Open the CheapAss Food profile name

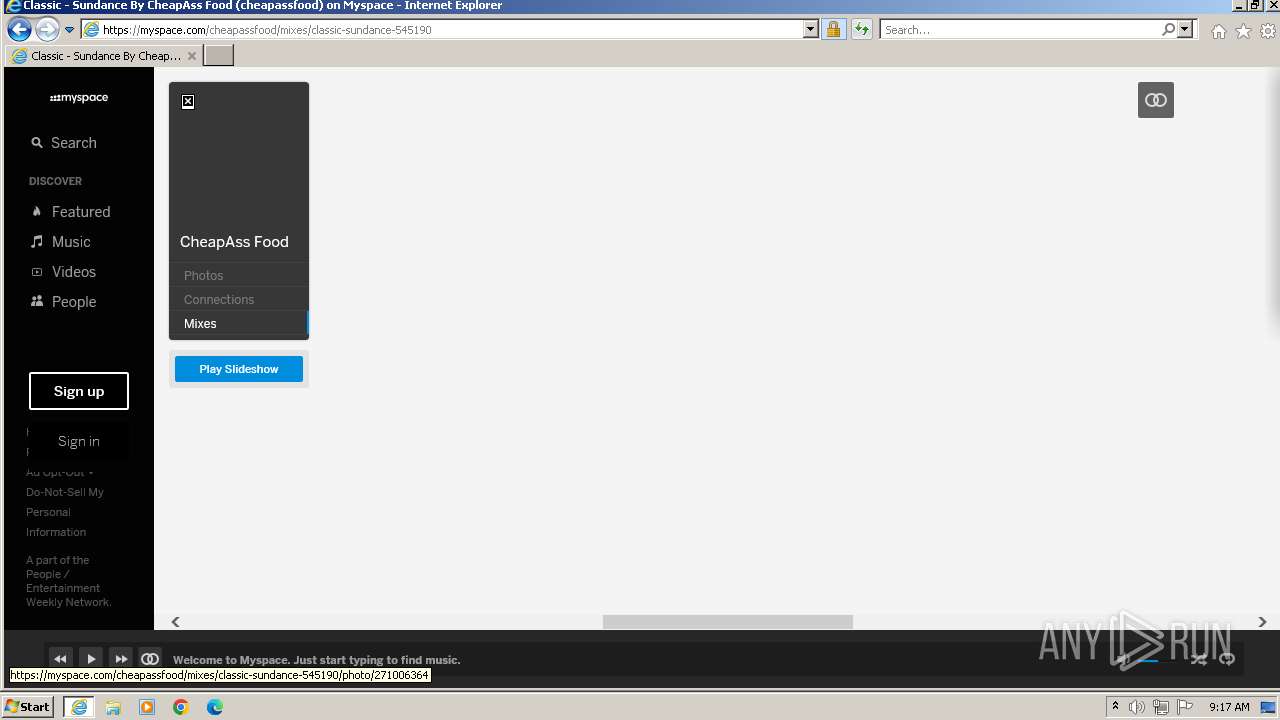pyautogui.click(x=234, y=242)
